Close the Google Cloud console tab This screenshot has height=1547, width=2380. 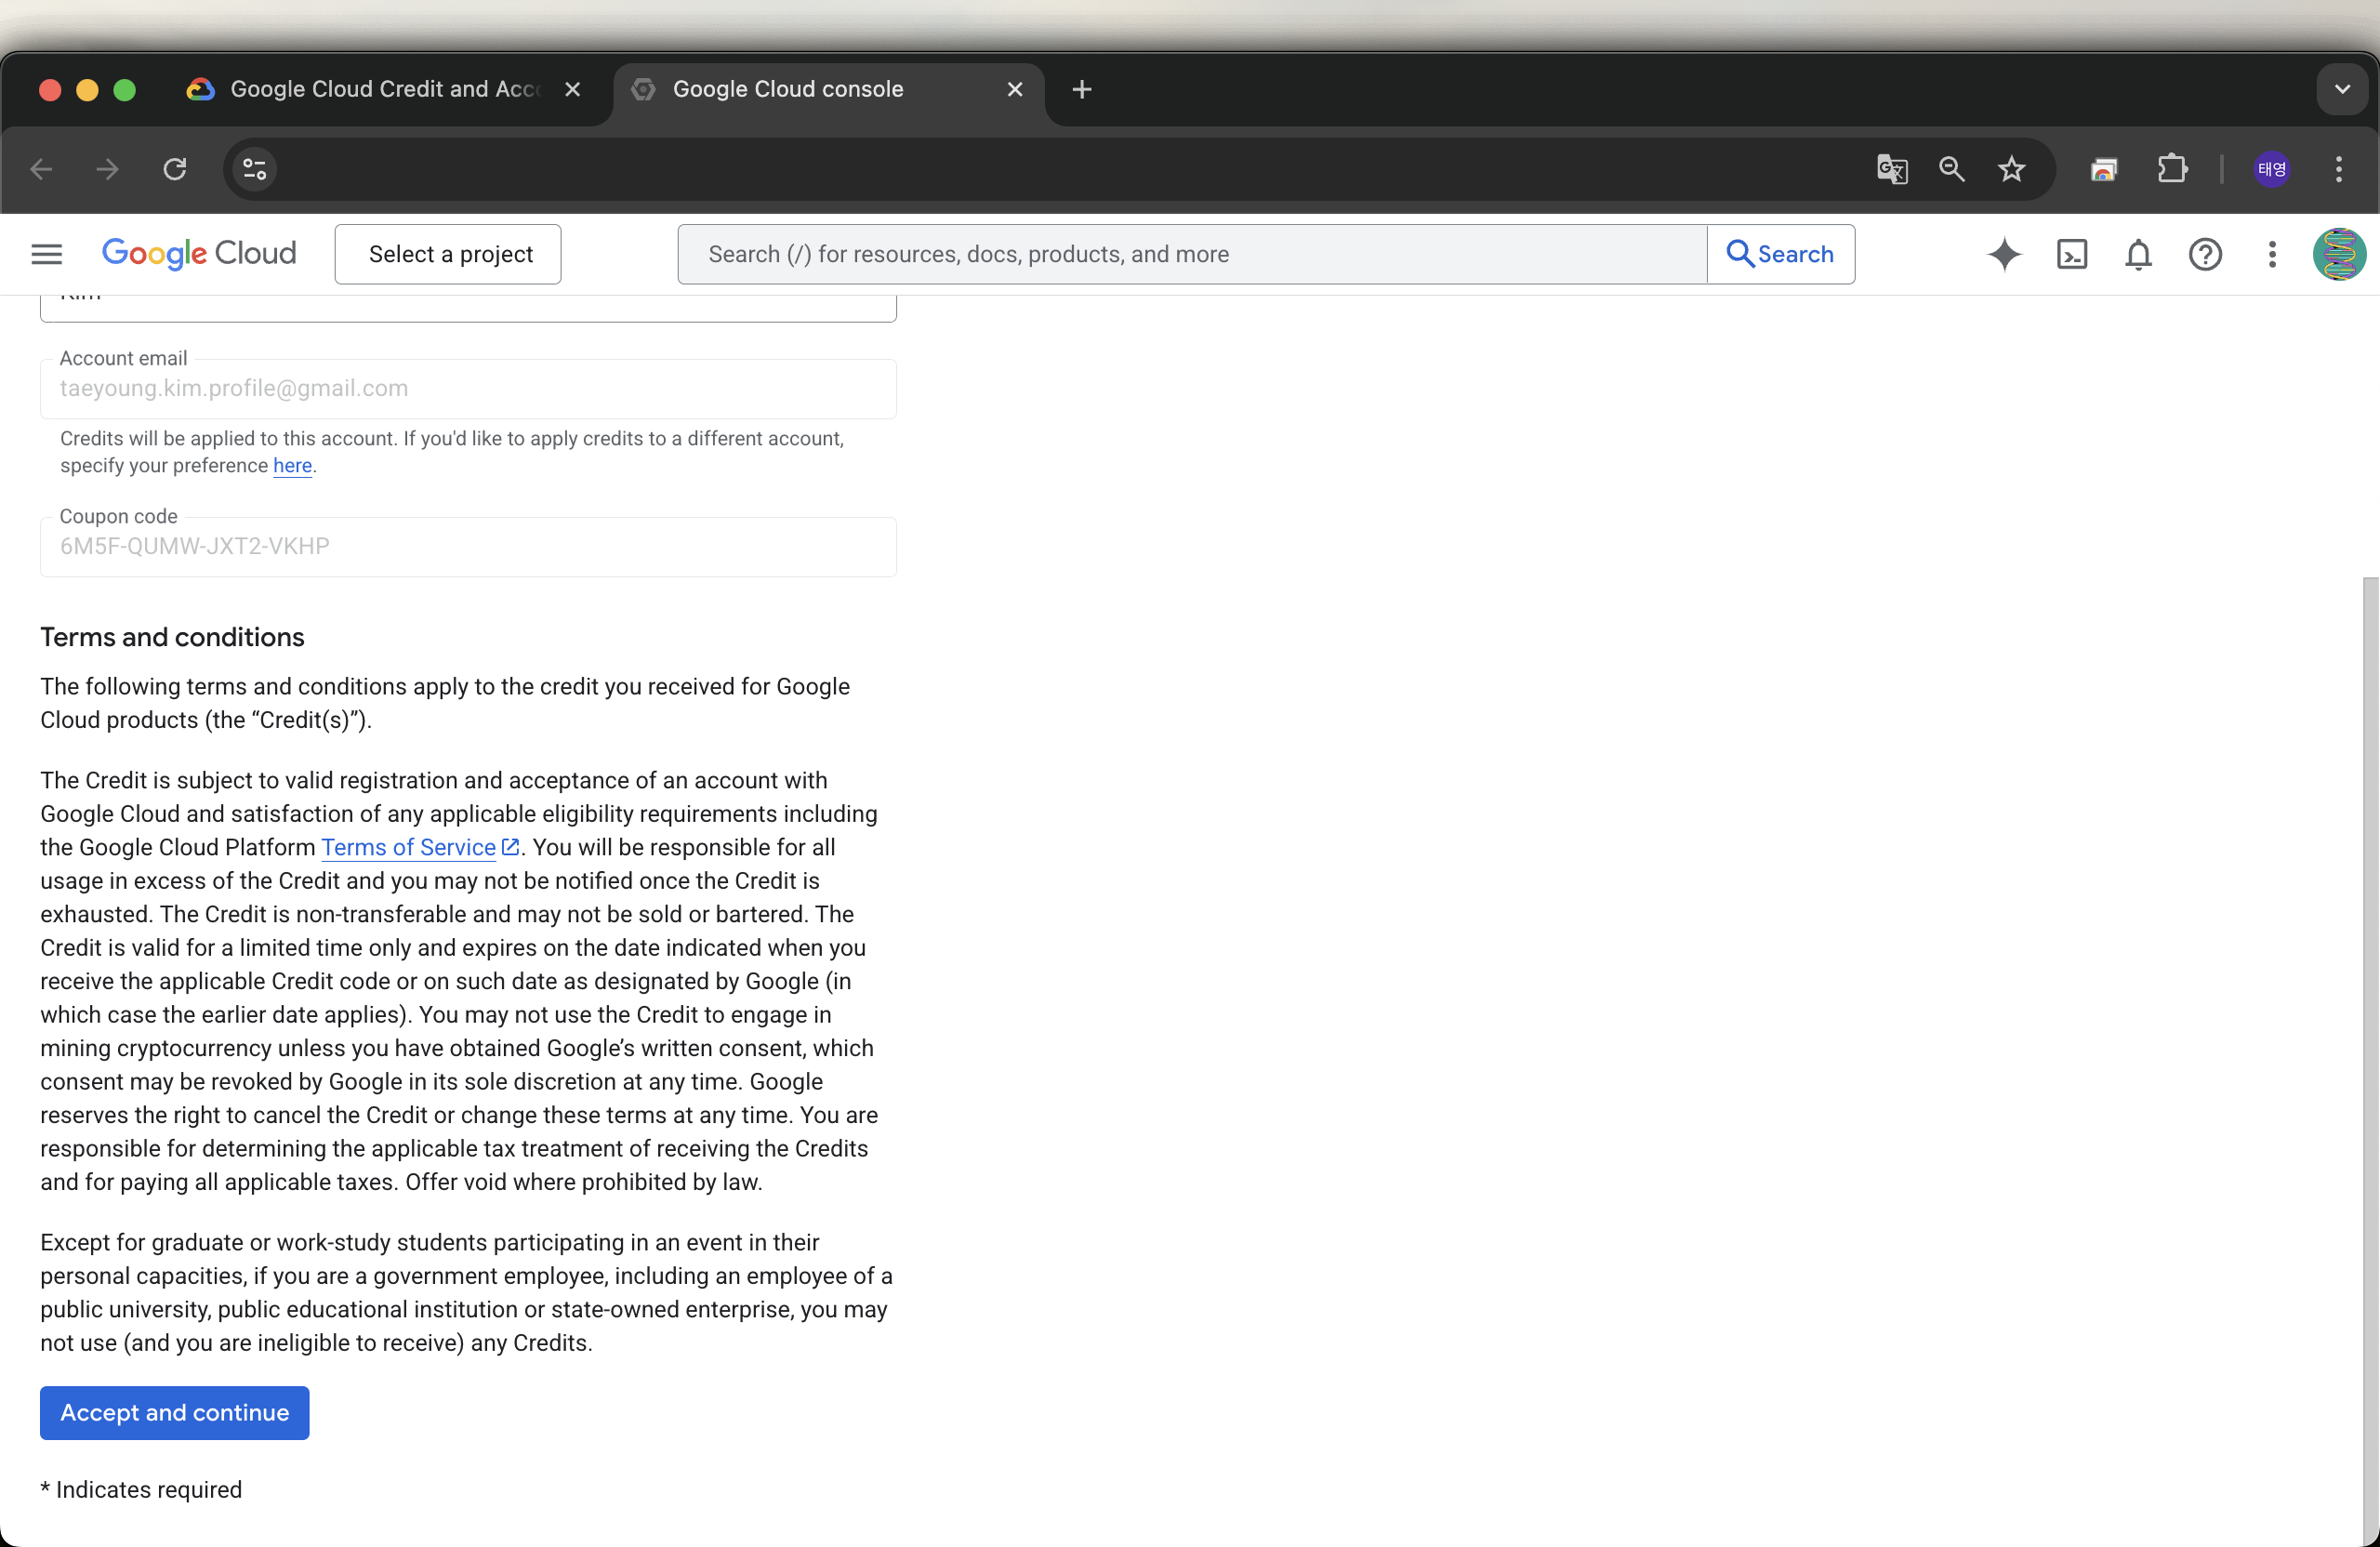coord(1015,89)
